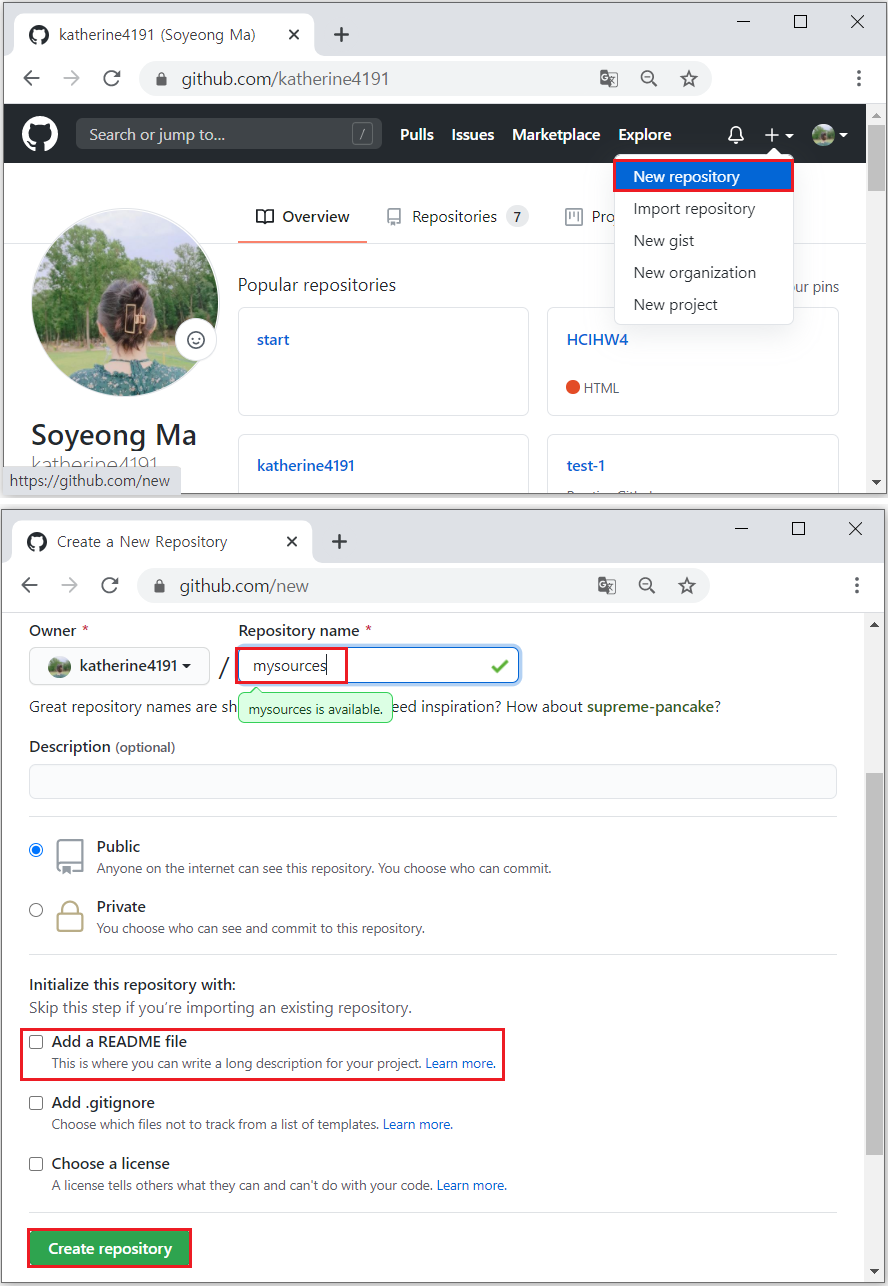
Task: Select New repository from dropdown menu
Action: click(x=704, y=176)
